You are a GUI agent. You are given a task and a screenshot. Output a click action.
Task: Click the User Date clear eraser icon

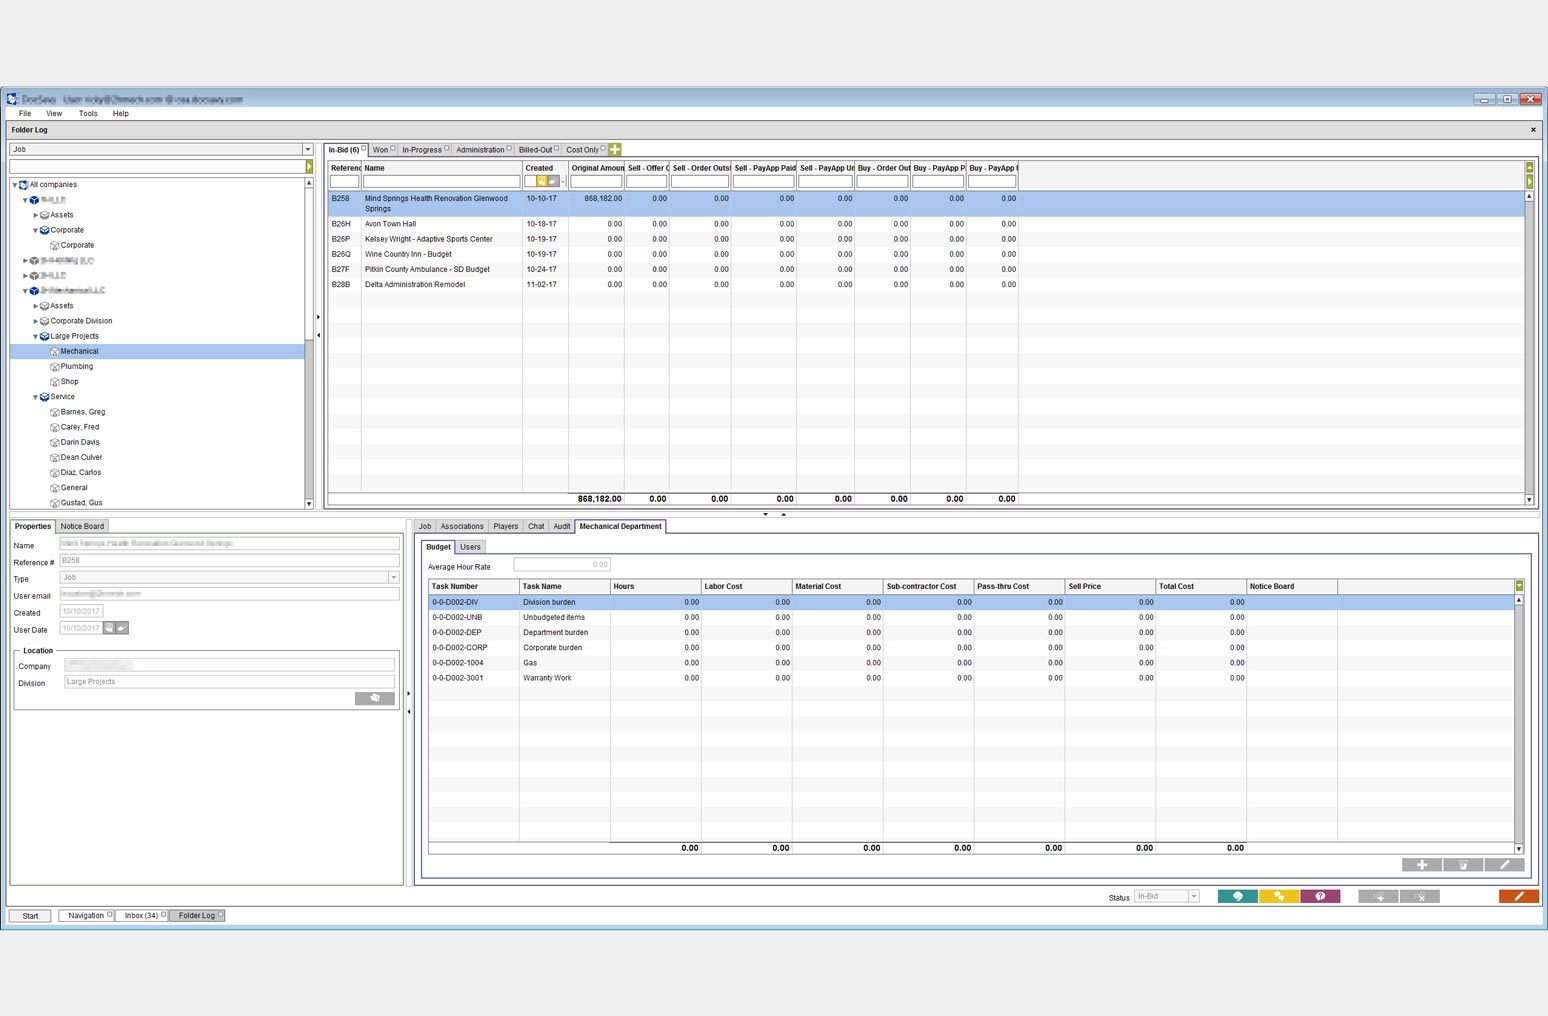(122, 628)
